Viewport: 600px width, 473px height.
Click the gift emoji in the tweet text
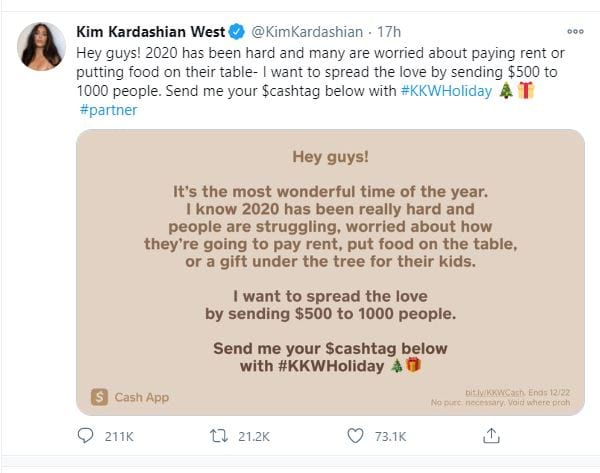point(527,91)
